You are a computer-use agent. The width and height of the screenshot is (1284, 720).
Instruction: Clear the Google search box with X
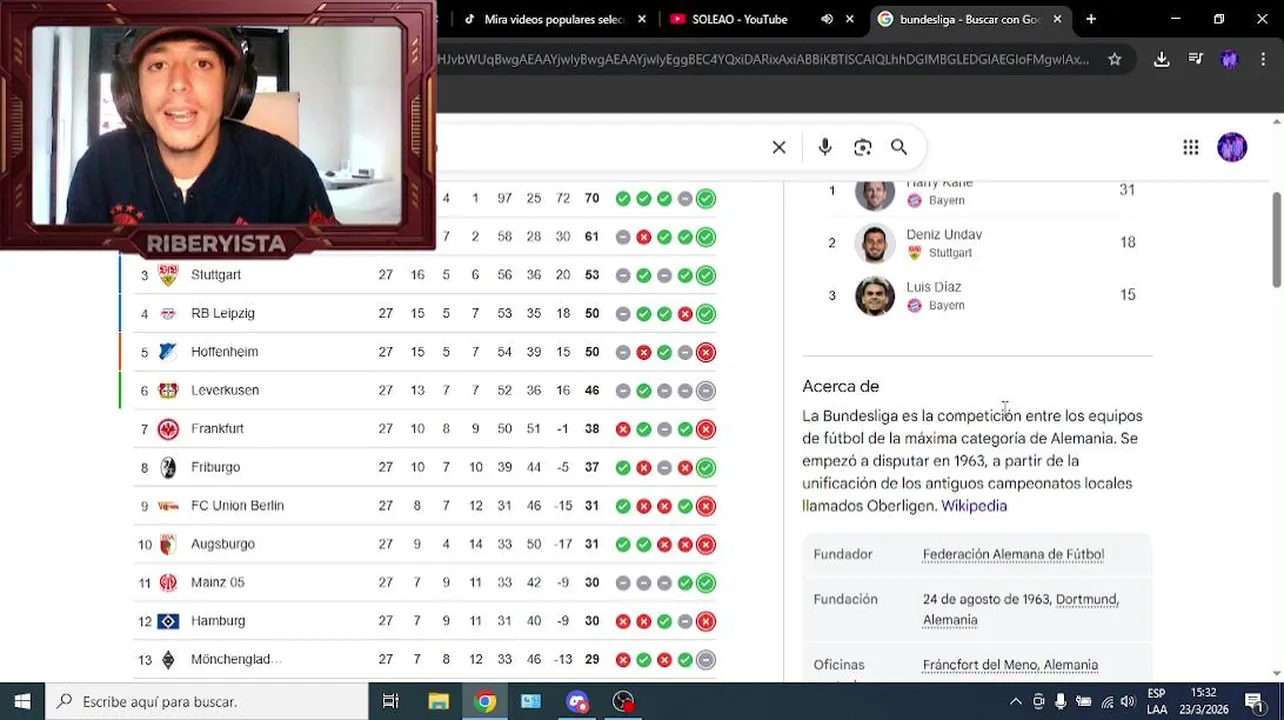pos(779,148)
